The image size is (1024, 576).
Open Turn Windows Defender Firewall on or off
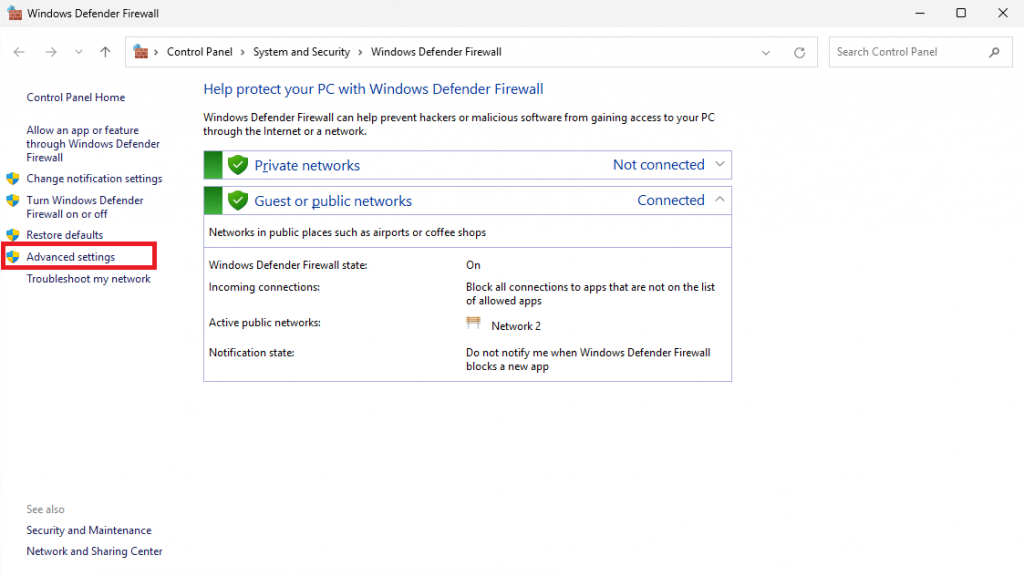[85, 207]
